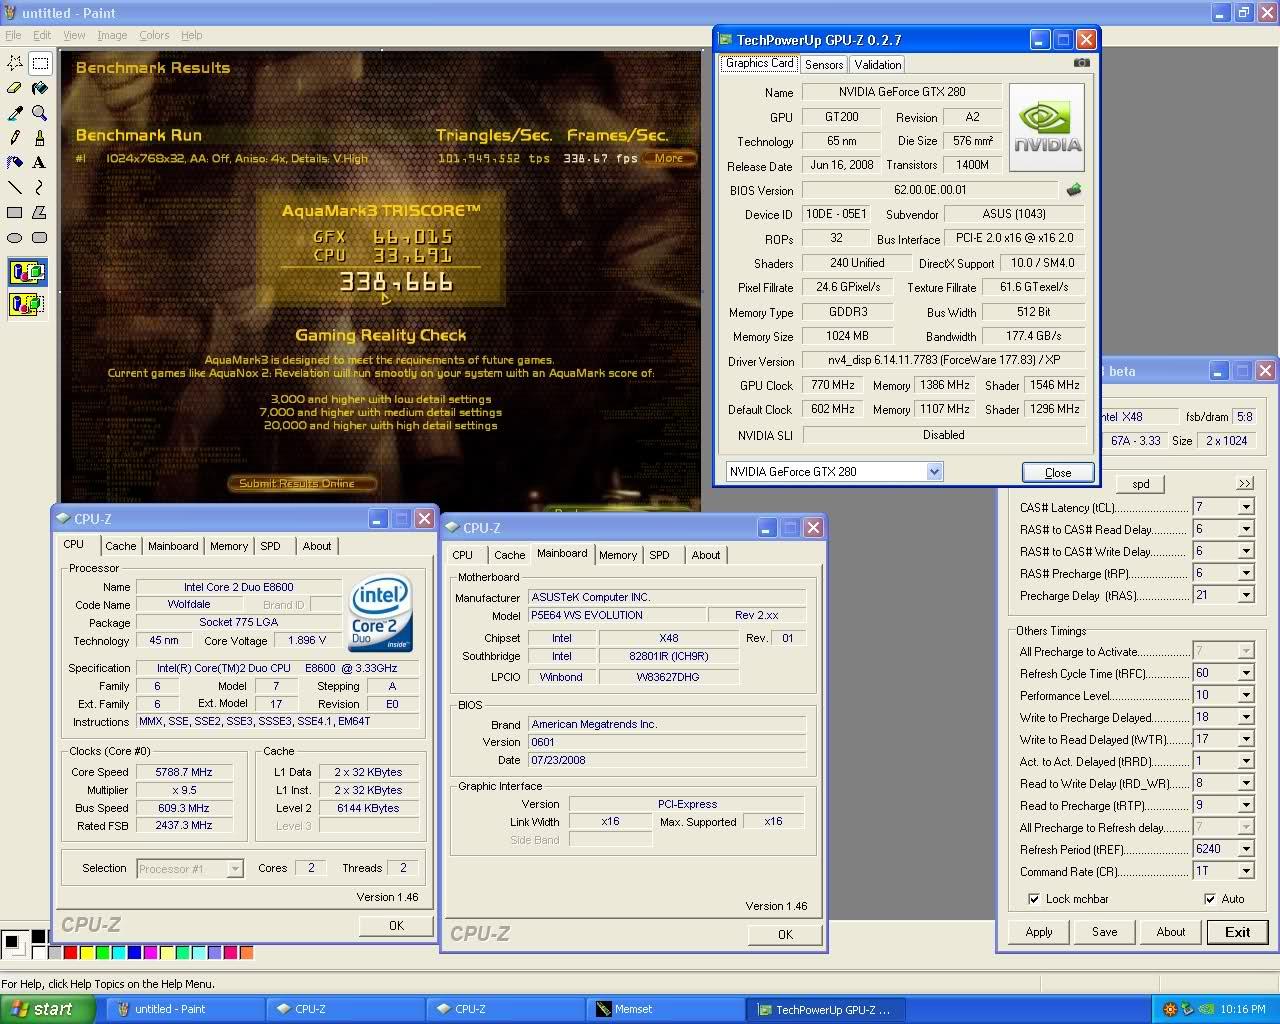Open the Cache tab in left CPU-Z window
1280x1024 pixels.
coord(121,546)
